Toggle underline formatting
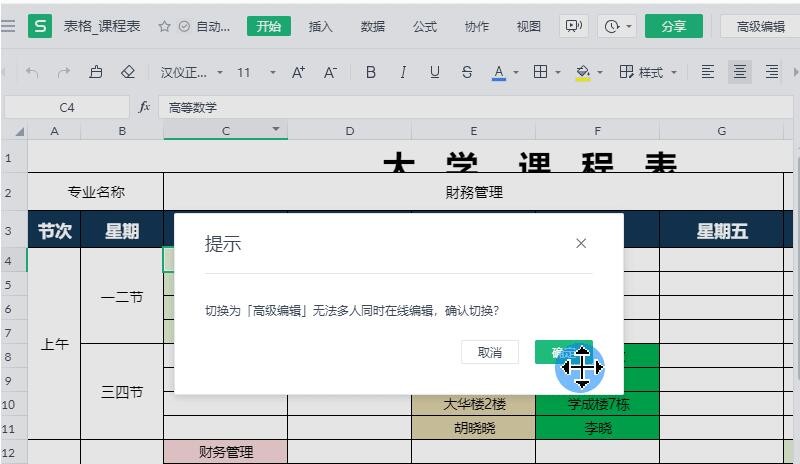Image resolution: width=800 pixels, height=464 pixels. pyautogui.click(x=435, y=72)
